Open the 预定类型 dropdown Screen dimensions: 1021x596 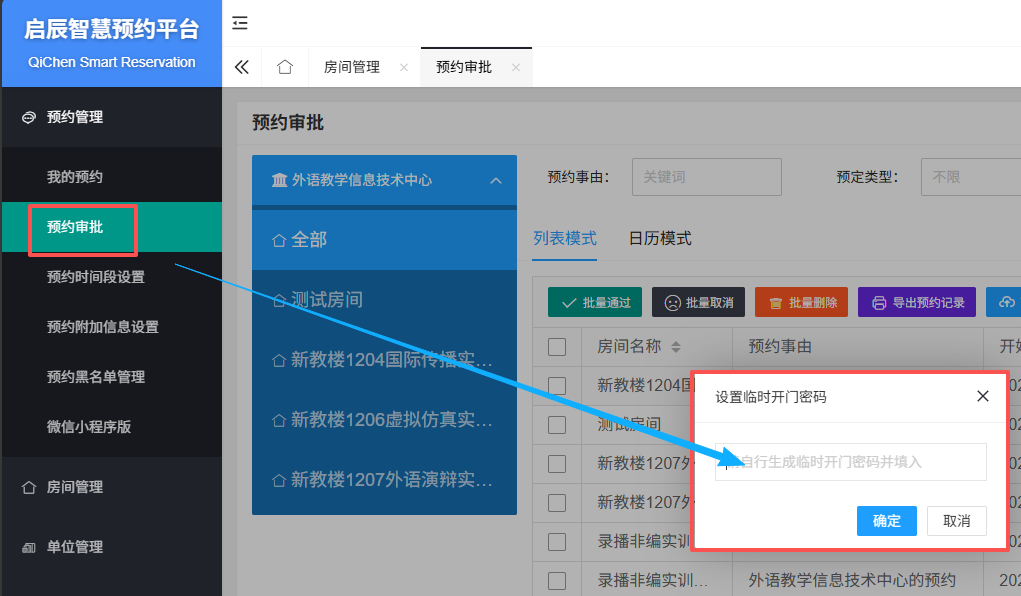968,177
